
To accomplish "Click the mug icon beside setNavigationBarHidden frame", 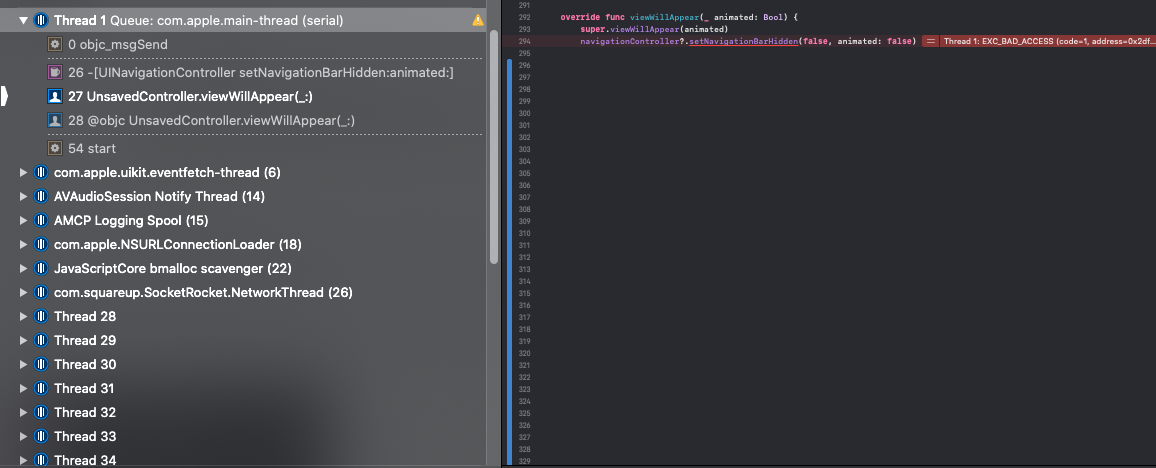I will 55,73.
